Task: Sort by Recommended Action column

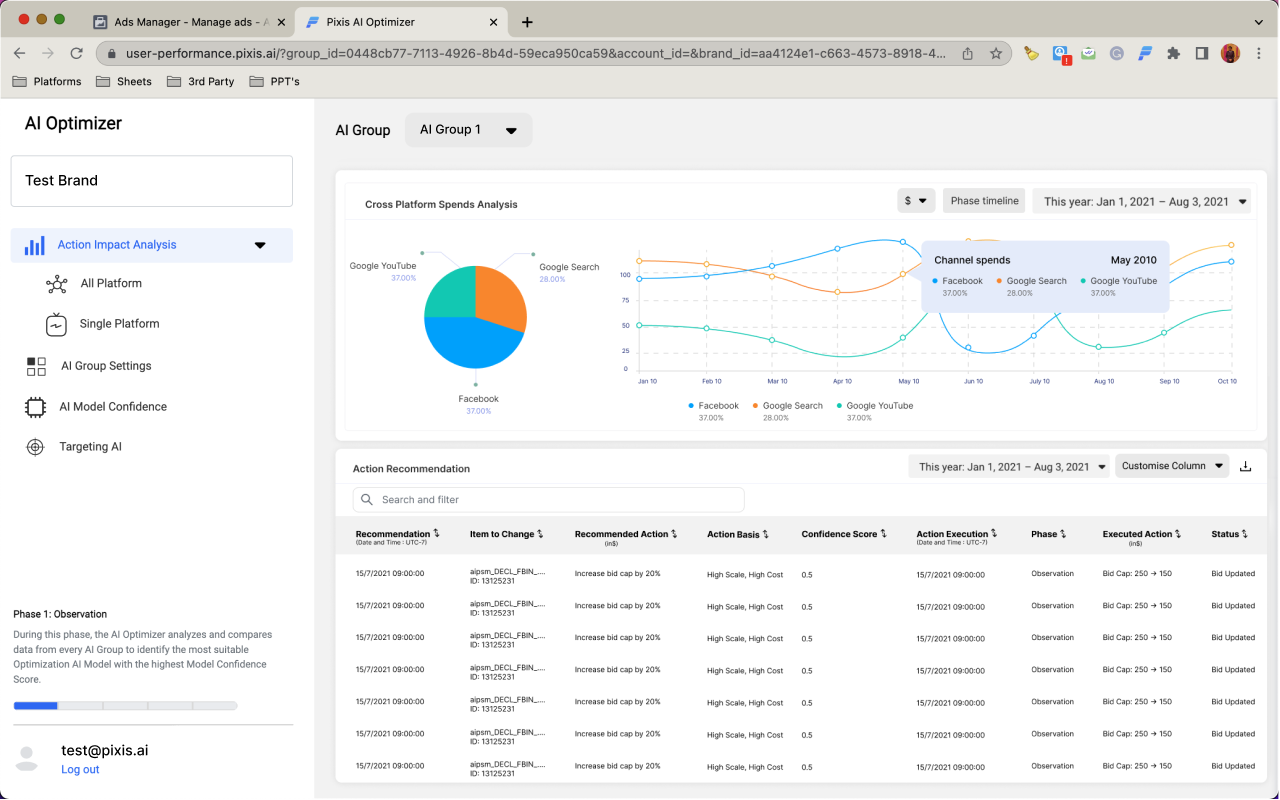Action: [674, 534]
